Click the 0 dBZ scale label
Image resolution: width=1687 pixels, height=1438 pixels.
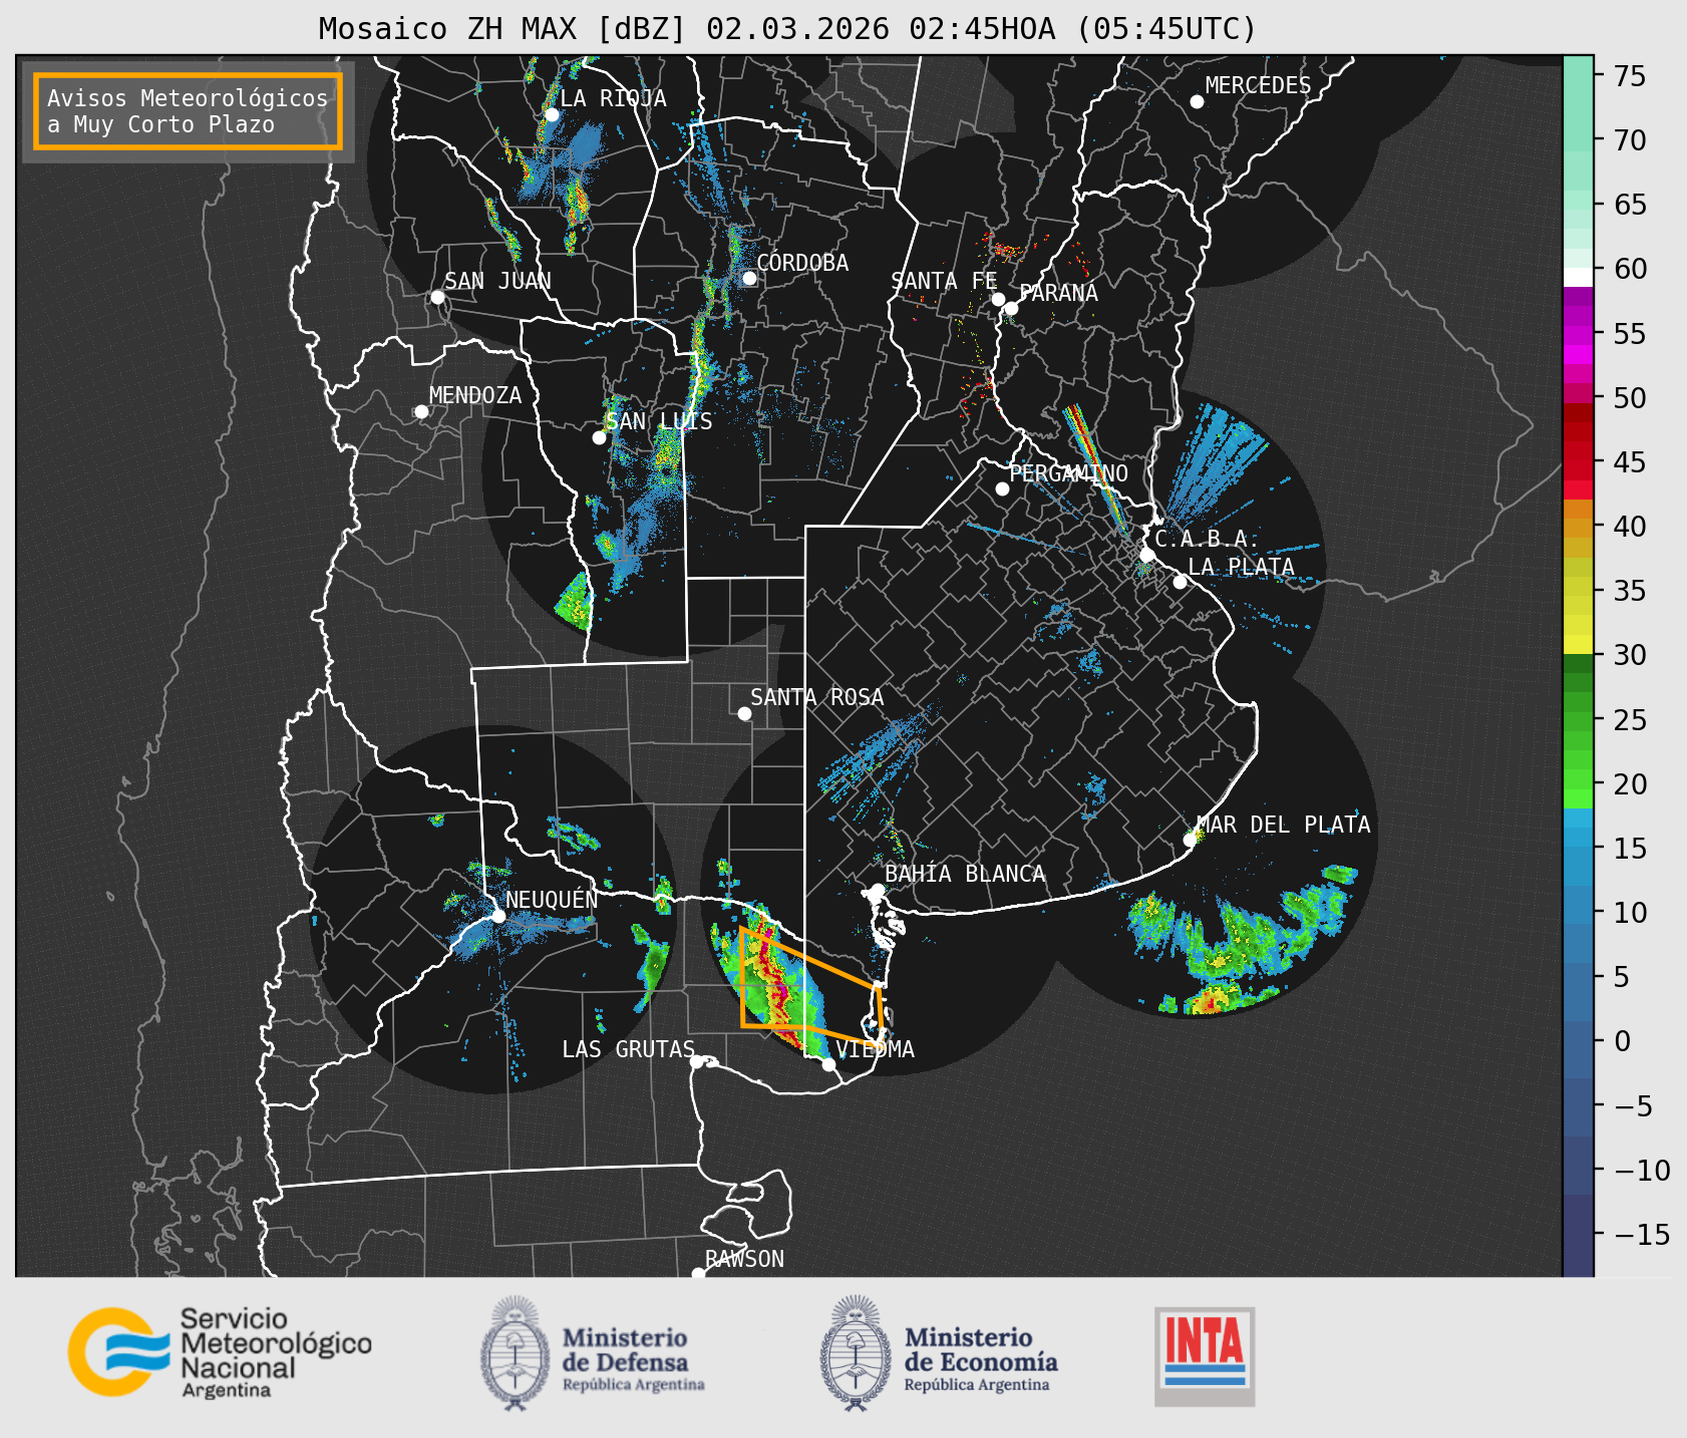(1622, 1041)
